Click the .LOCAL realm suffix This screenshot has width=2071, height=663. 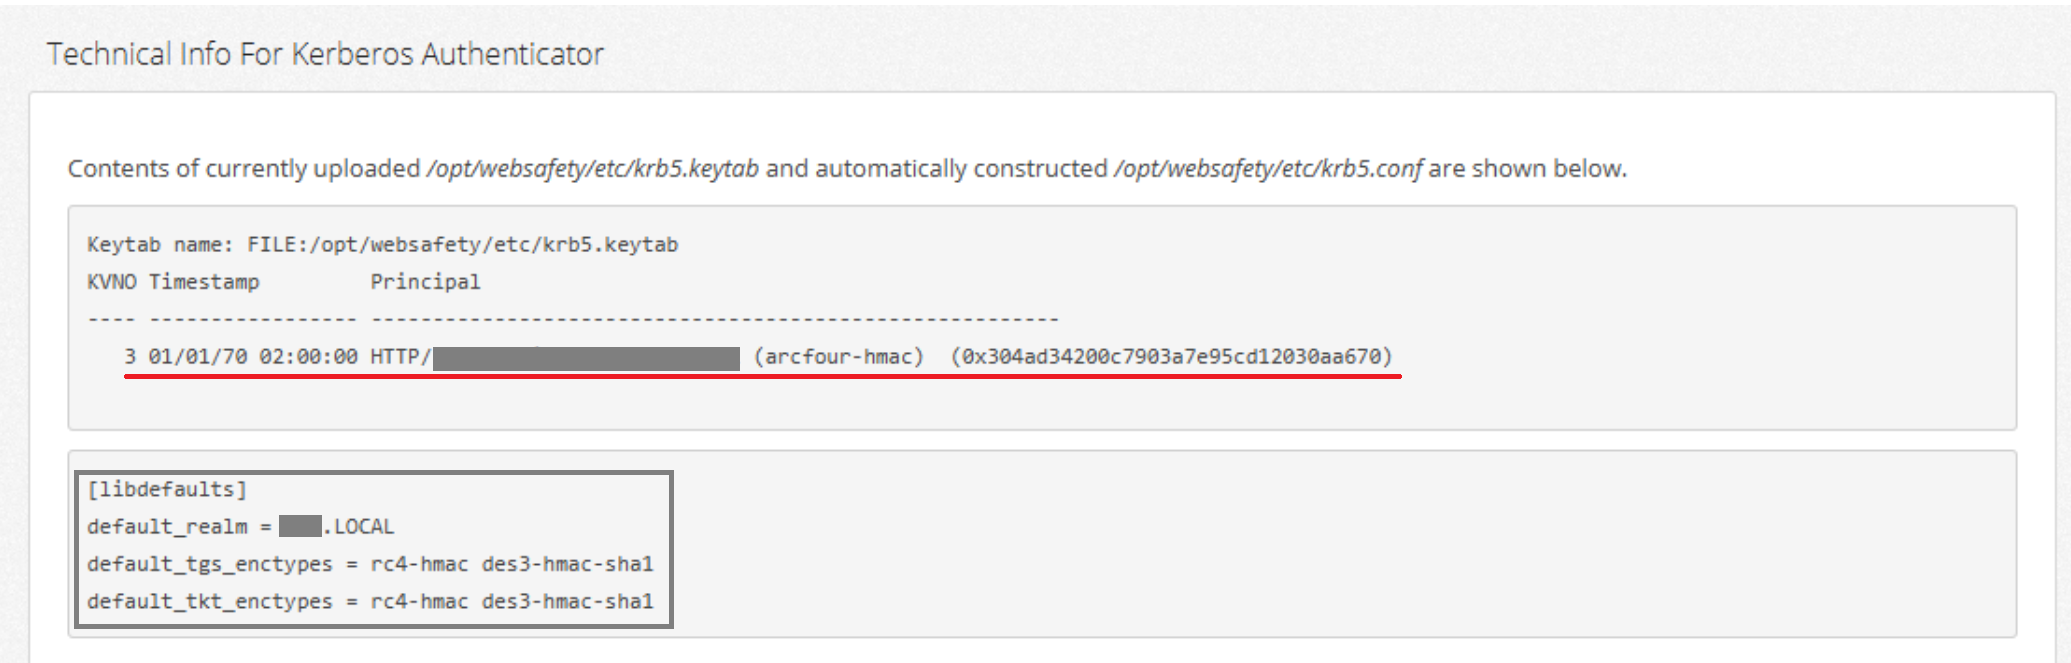pos(360,527)
